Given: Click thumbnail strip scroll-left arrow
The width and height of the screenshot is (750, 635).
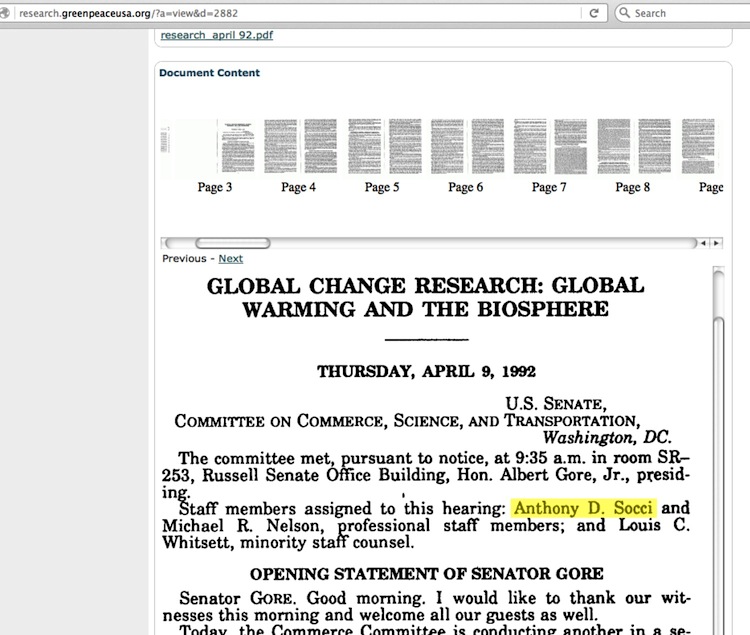Looking at the screenshot, I should [703, 243].
